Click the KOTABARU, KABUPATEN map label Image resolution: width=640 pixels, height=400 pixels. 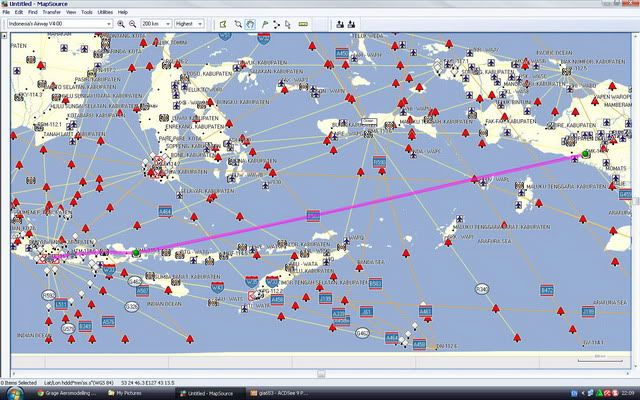[96, 116]
